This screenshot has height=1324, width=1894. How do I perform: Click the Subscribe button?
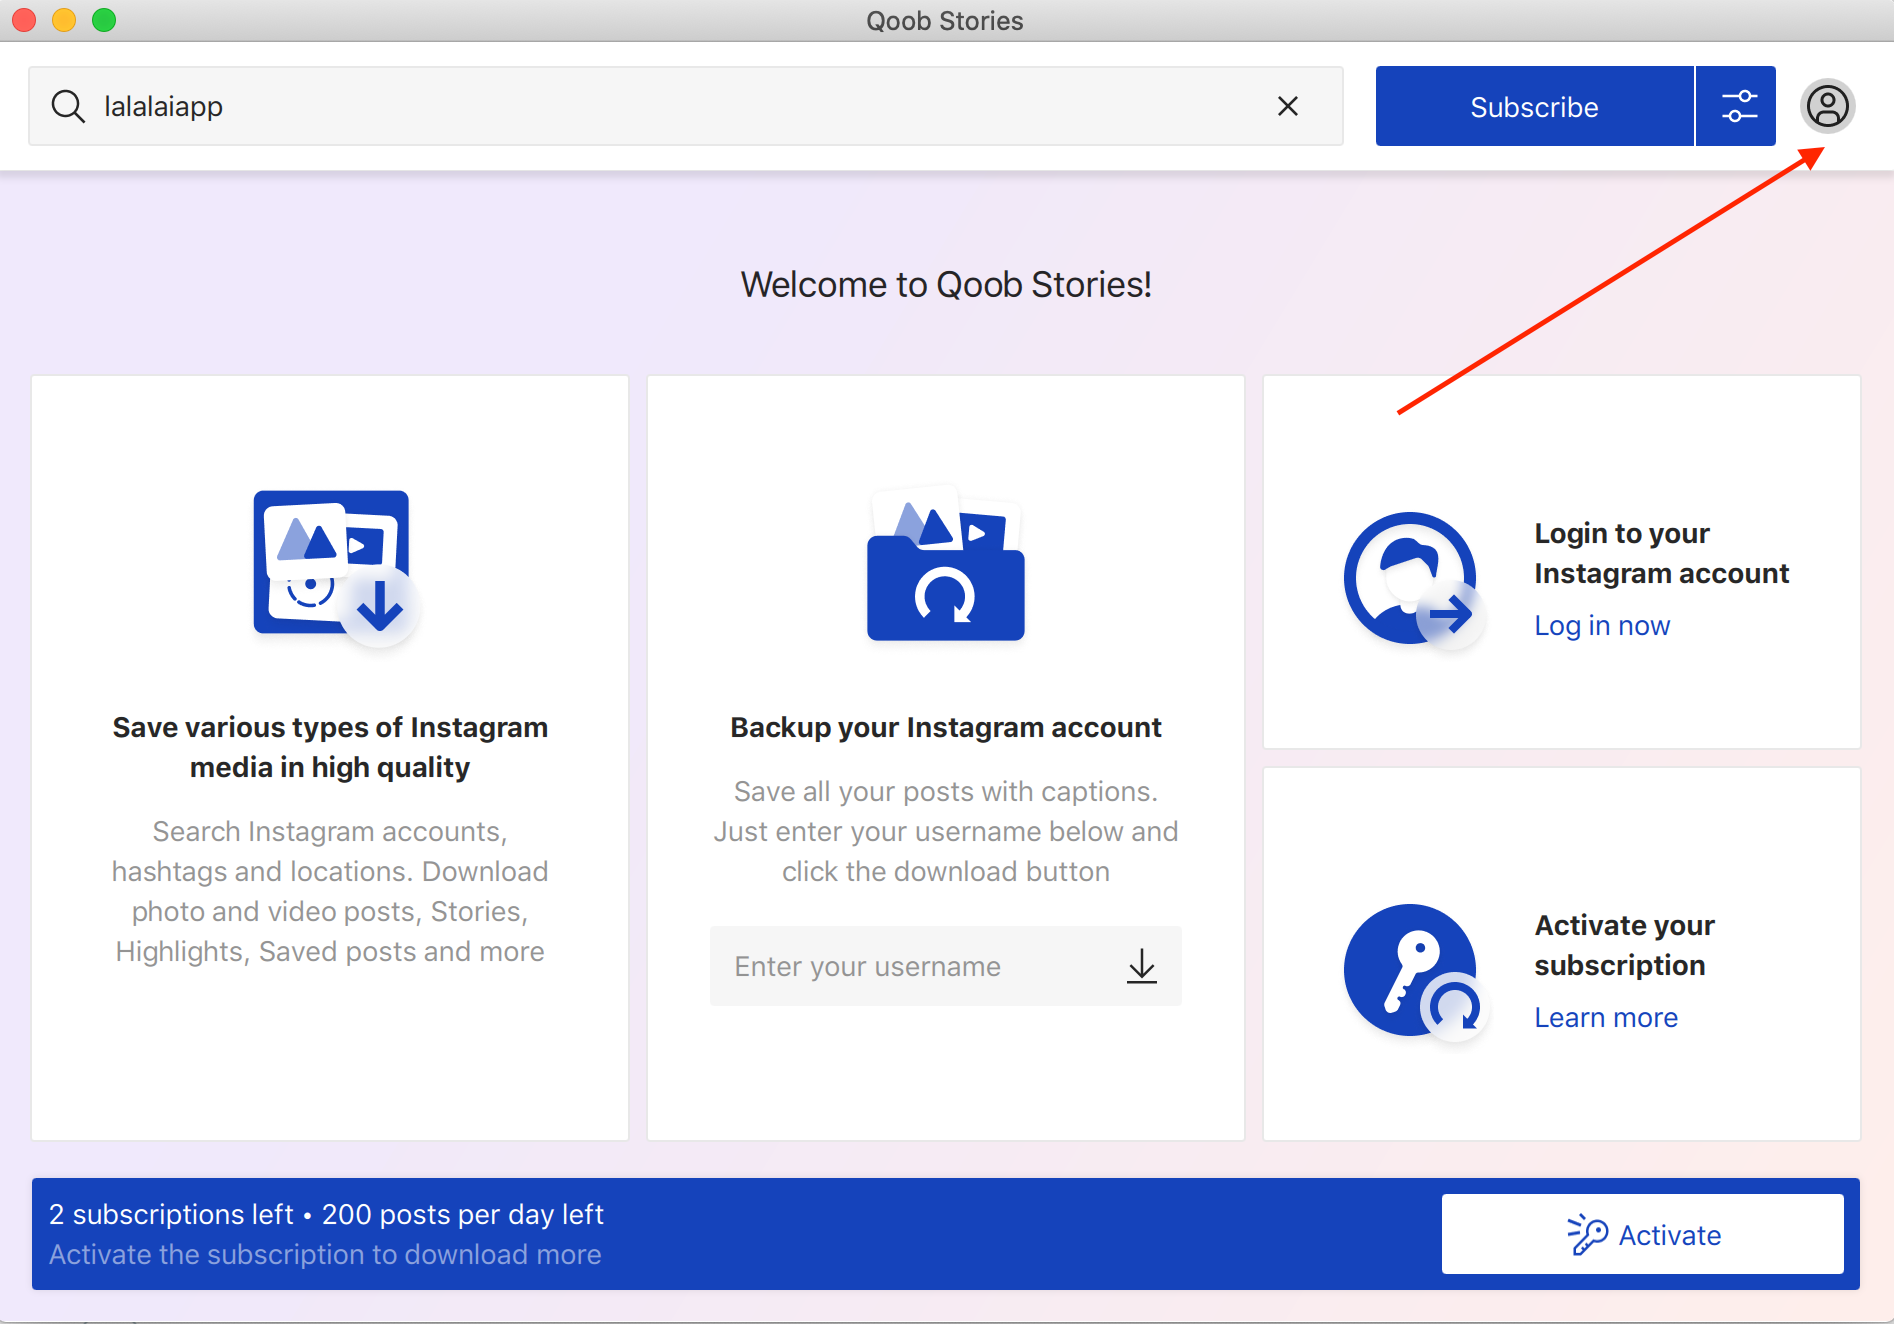[x=1534, y=106]
